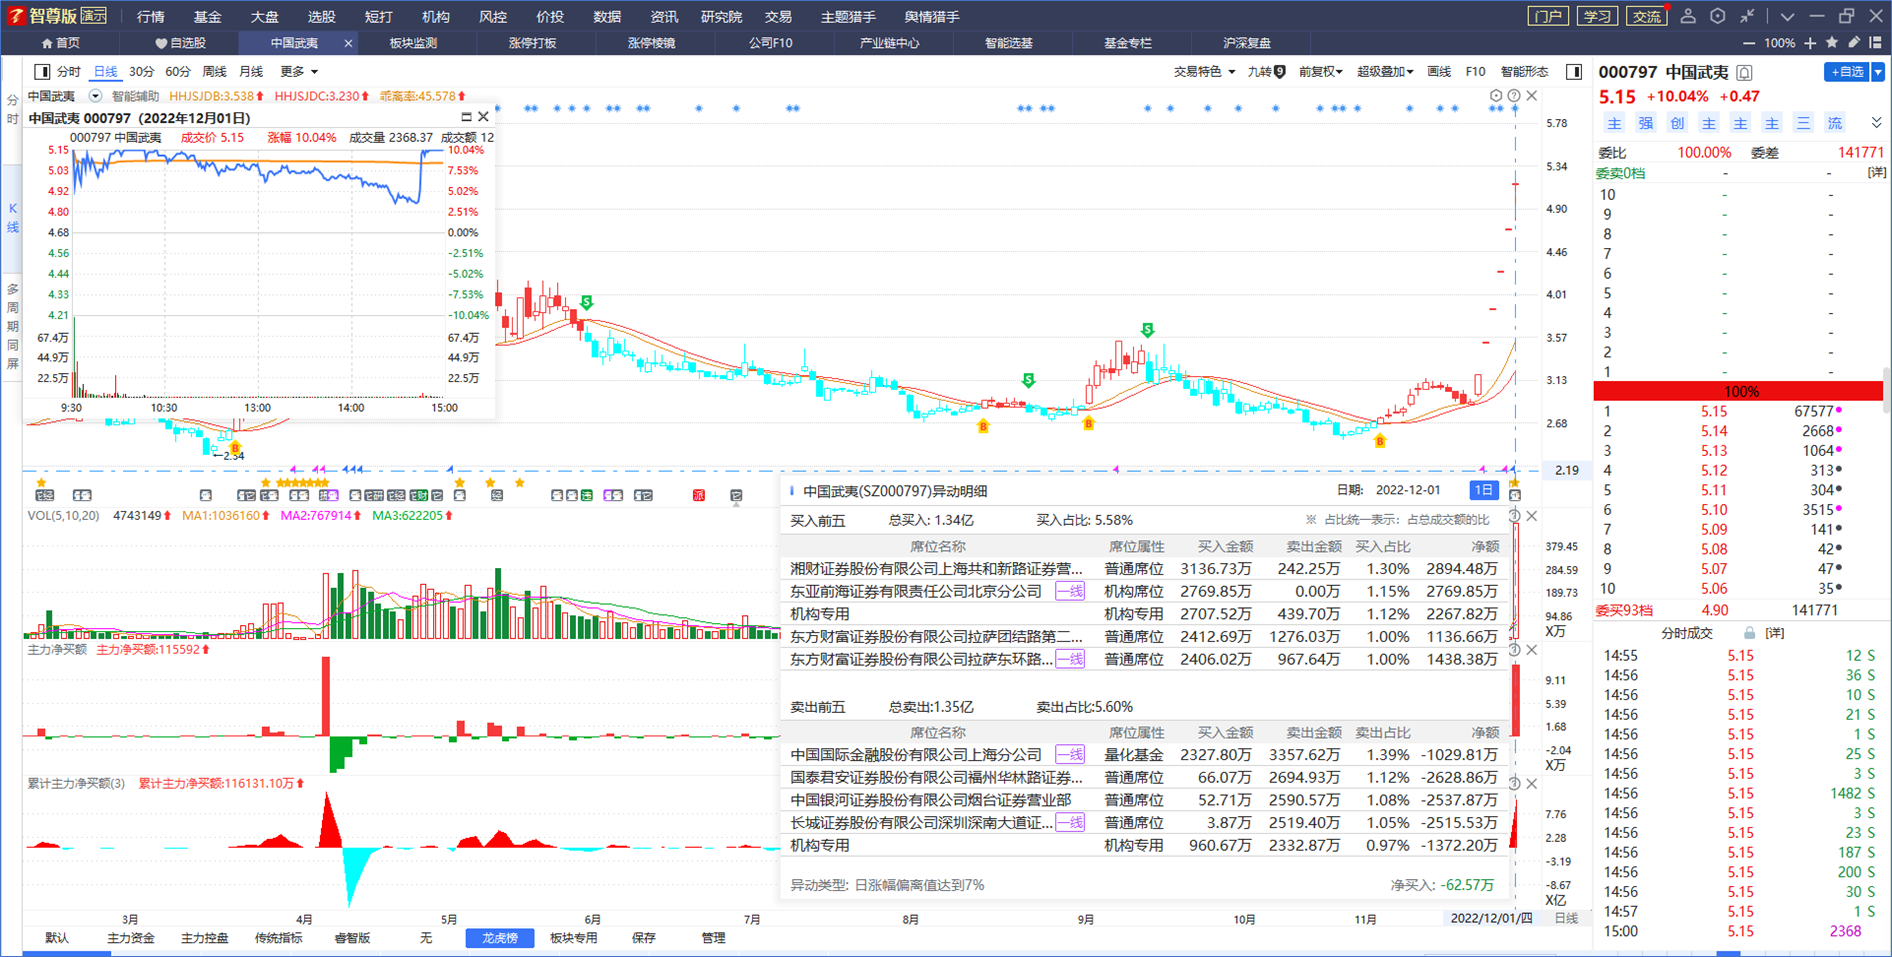Expand the double-chevron under the stock tags row
1892x957 pixels.
click(1876, 123)
